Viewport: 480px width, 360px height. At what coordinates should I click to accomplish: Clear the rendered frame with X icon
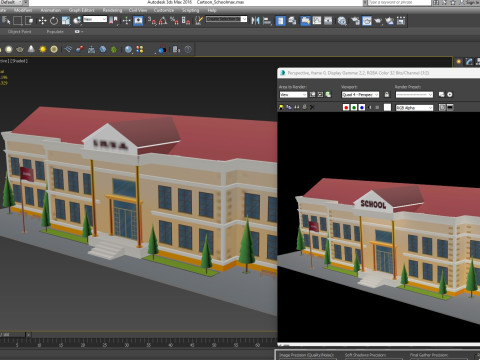coord(312,107)
